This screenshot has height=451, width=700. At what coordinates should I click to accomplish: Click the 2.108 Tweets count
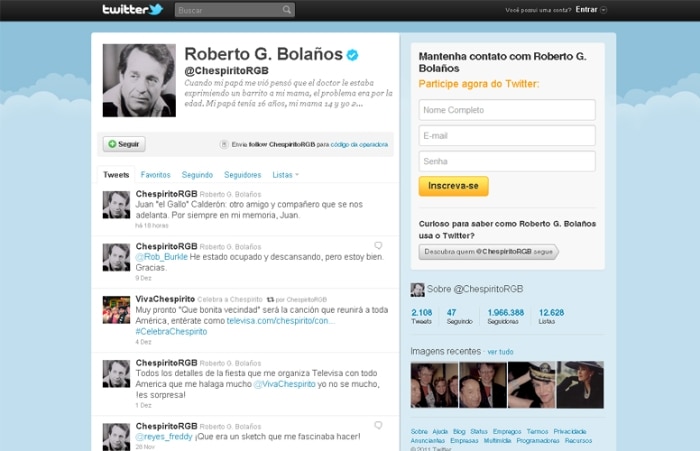[x=422, y=316]
